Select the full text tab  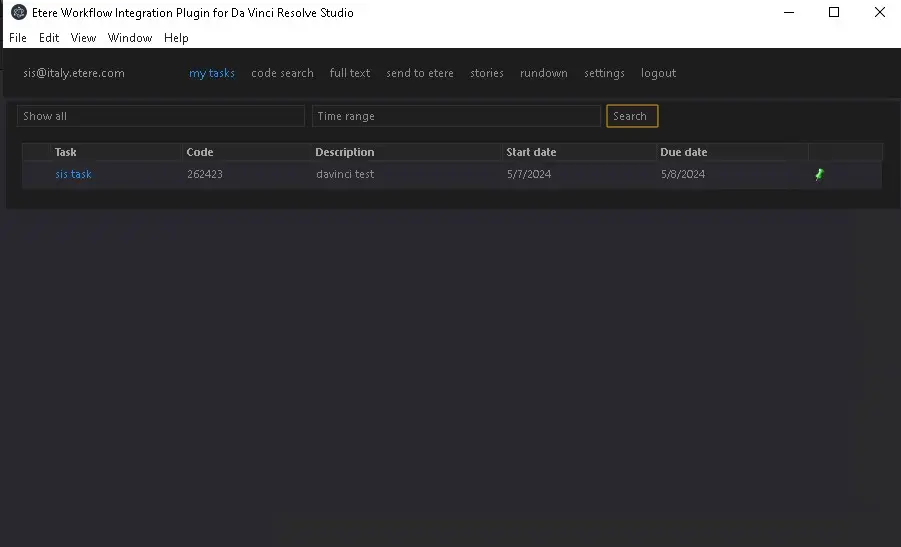pyautogui.click(x=350, y=73)
